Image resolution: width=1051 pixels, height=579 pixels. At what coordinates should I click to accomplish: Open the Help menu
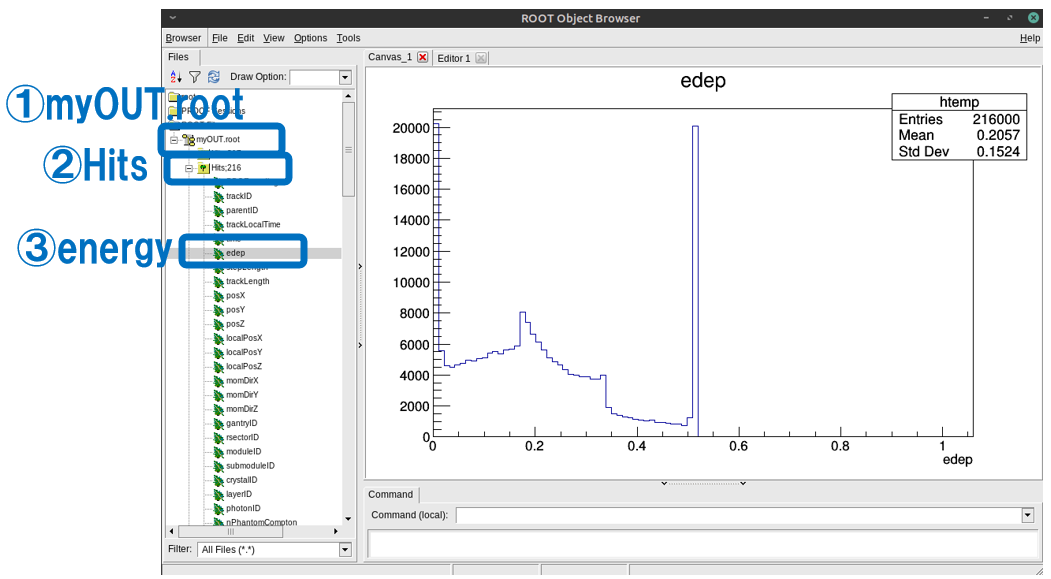1030,38
